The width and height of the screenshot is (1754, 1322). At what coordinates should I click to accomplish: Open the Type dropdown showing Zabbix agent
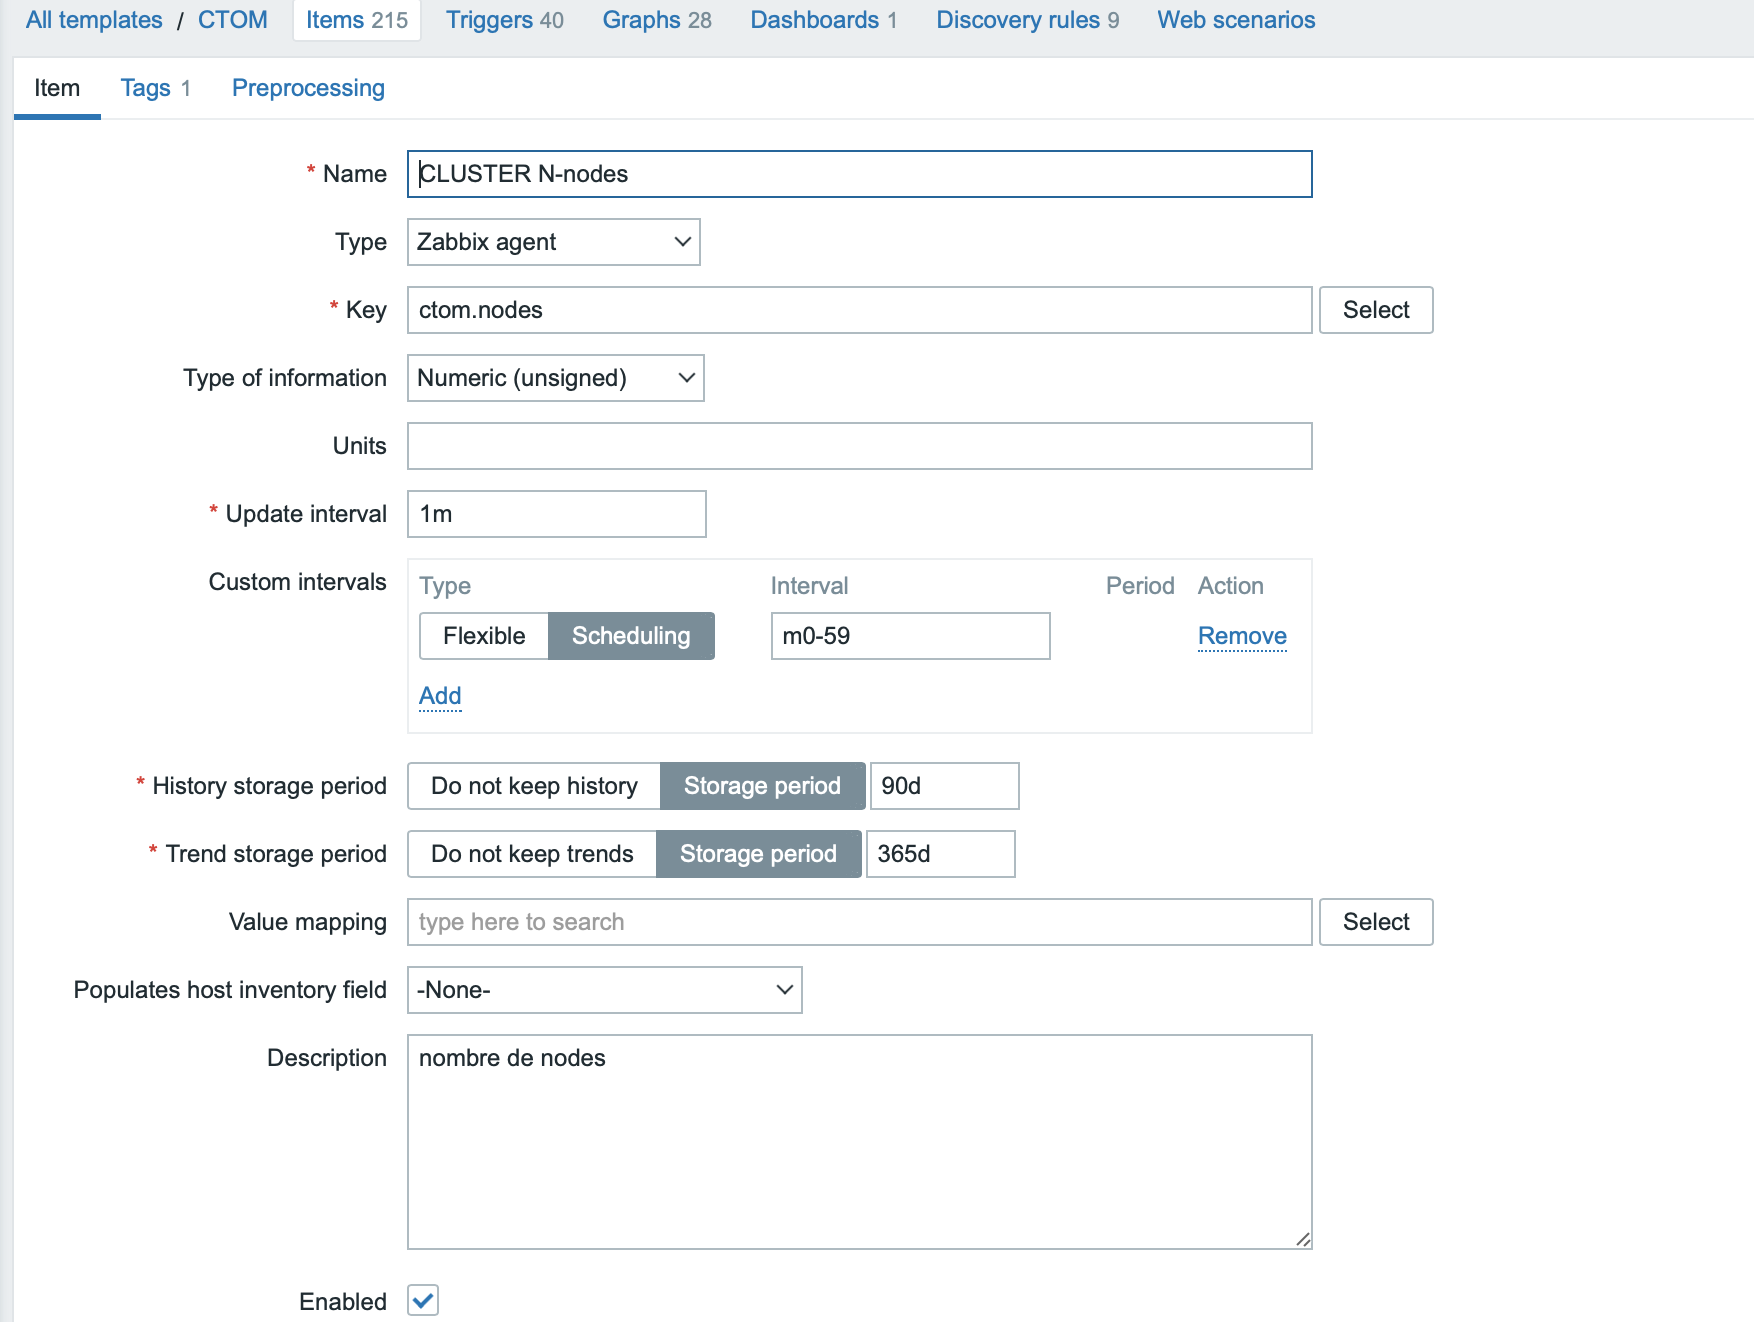553,242
